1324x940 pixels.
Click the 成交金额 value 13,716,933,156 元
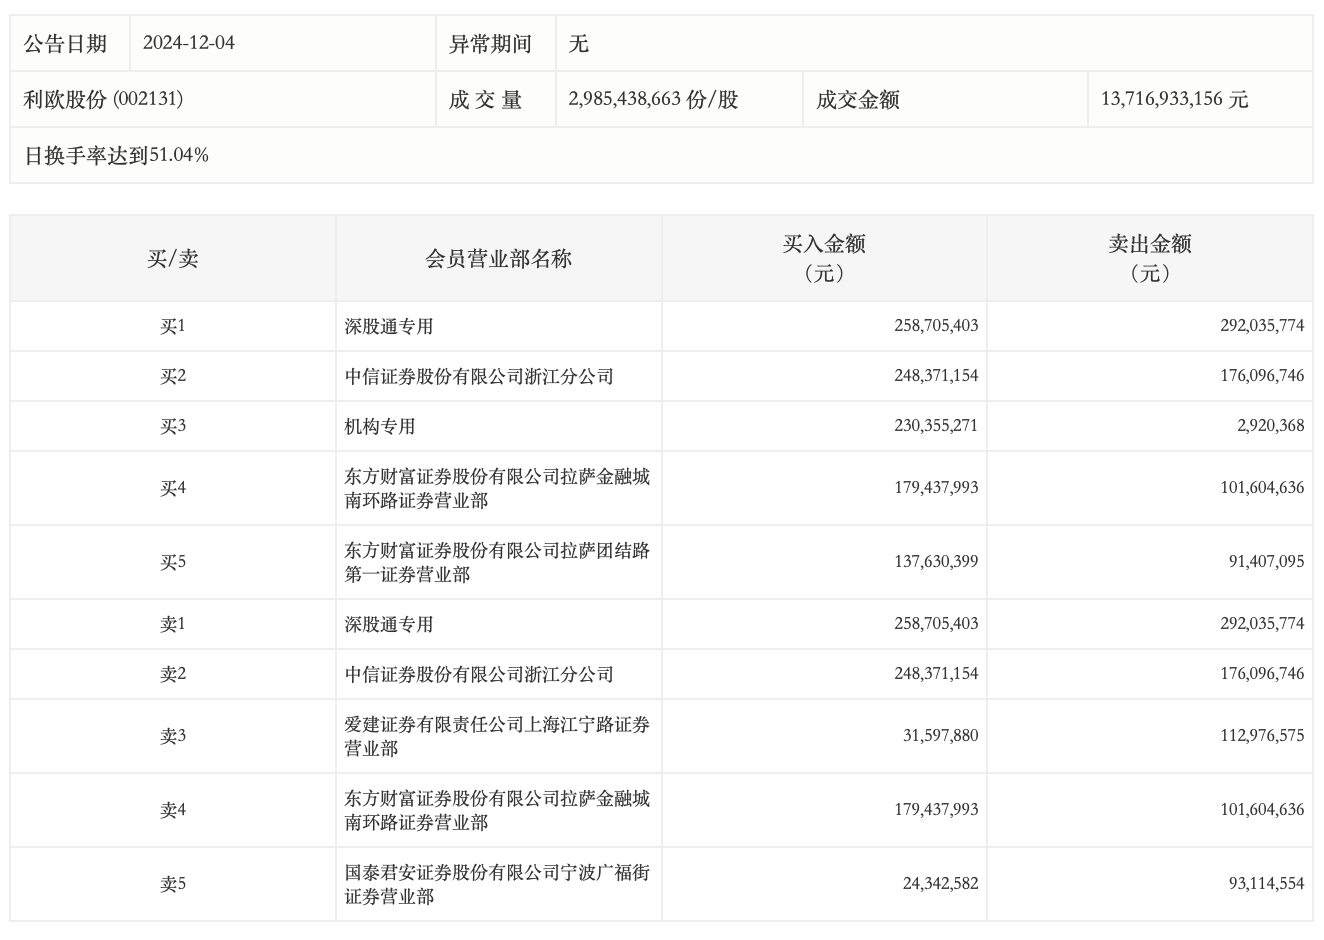click(1174, 99)
